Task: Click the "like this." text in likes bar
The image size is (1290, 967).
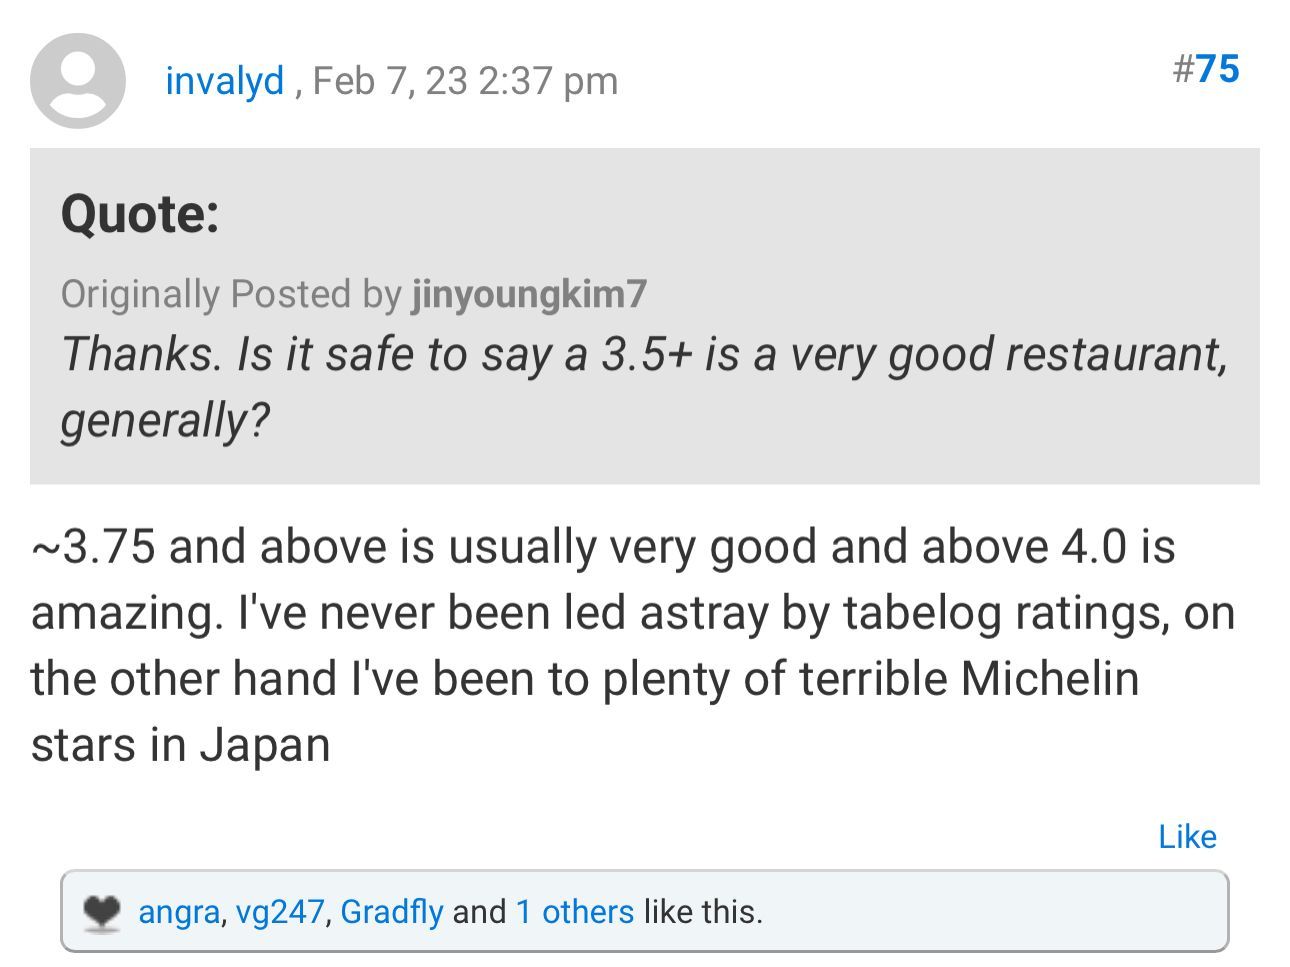Action: click(x=703, y=912)
